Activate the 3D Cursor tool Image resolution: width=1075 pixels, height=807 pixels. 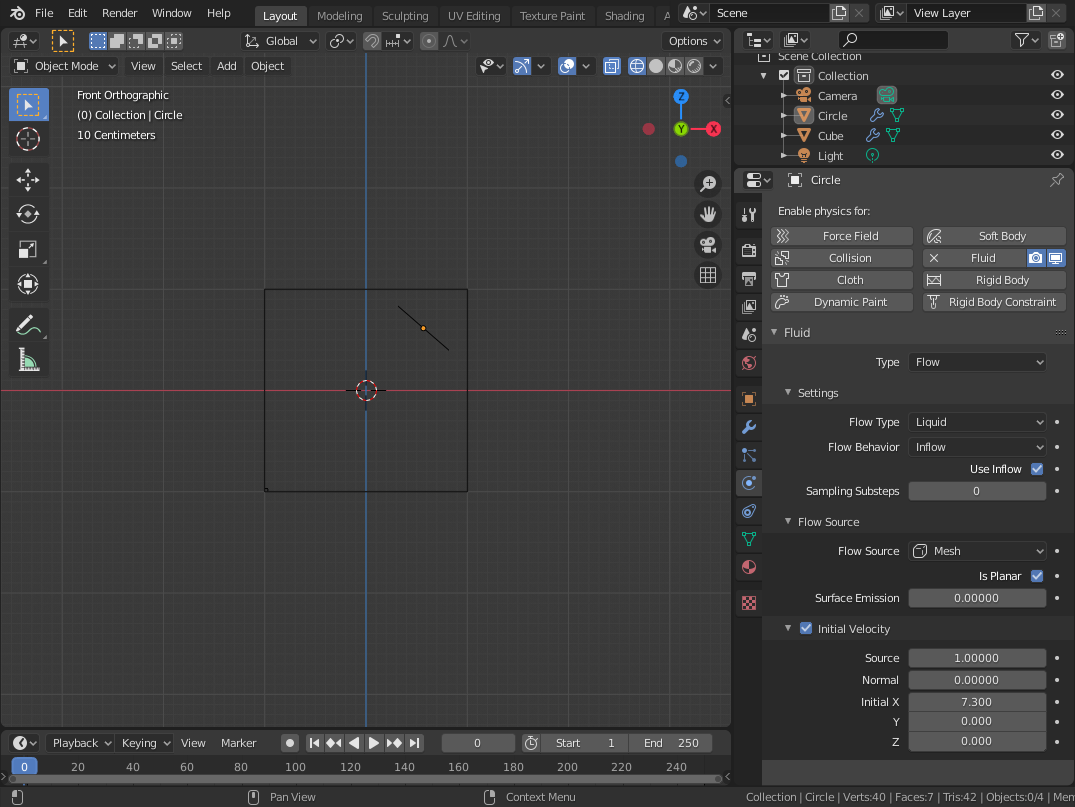coord(28,139)
